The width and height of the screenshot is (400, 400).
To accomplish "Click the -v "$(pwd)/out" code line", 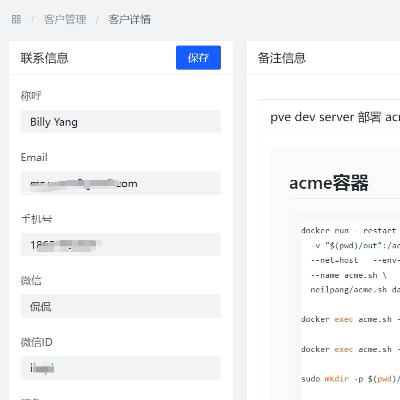I will [x=355, y=246].
